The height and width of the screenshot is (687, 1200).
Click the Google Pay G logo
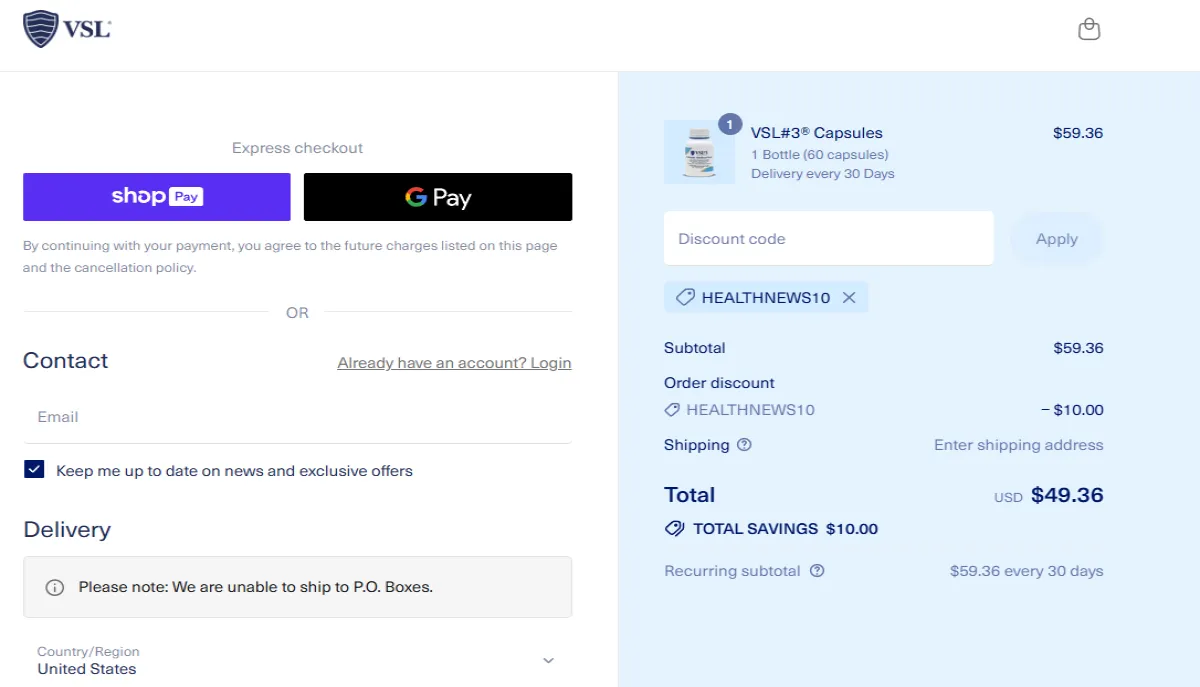pyautogui.click(x=416, y=197)
